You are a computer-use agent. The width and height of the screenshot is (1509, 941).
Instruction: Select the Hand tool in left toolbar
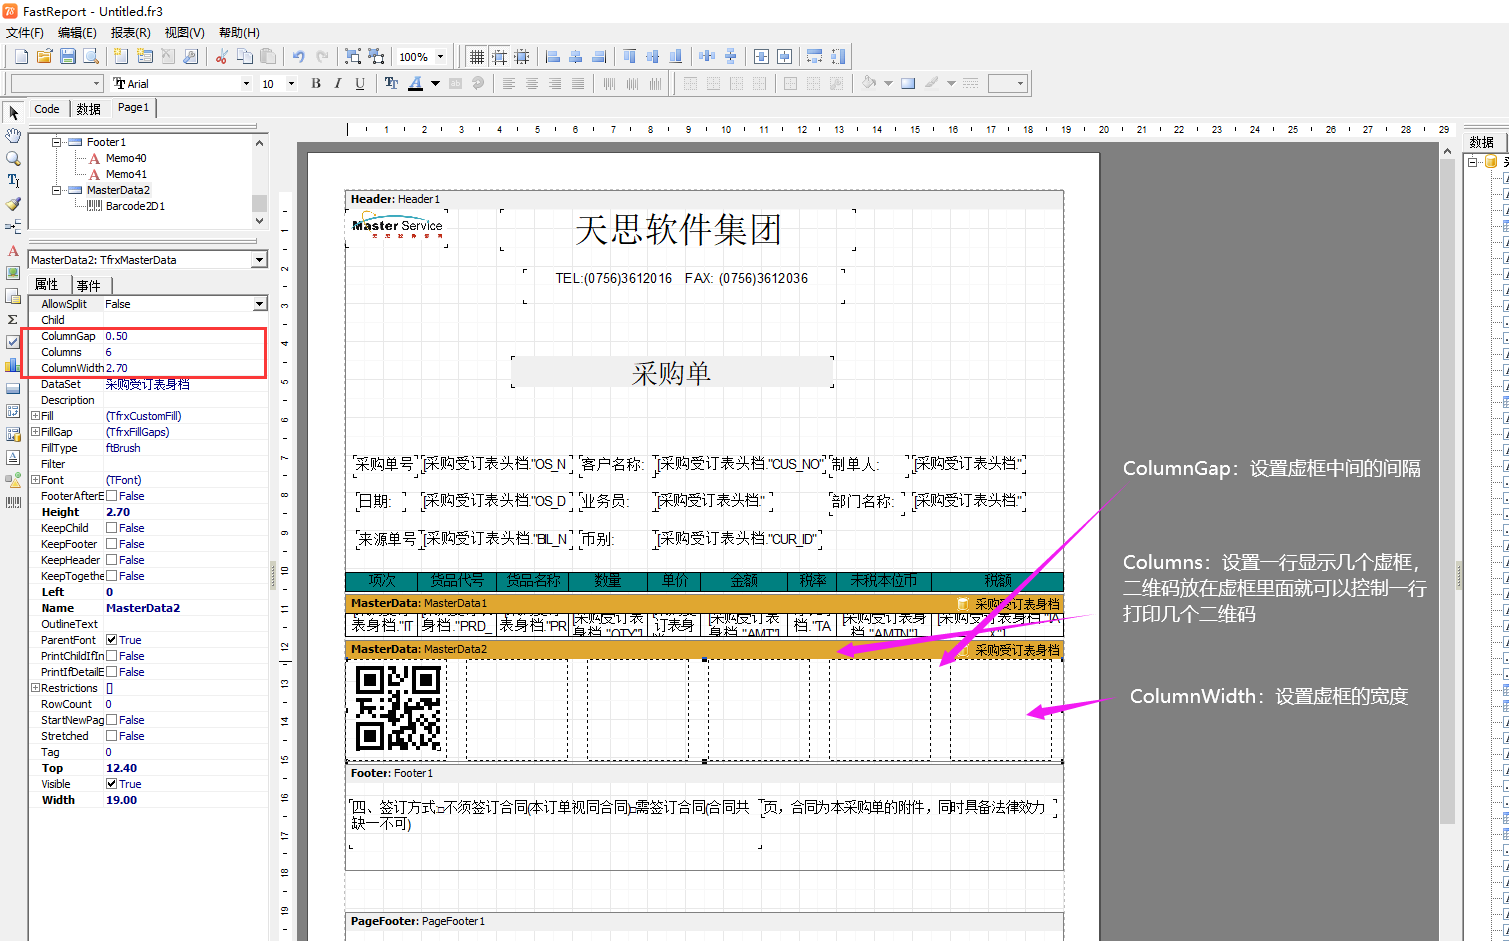point(13,135)
